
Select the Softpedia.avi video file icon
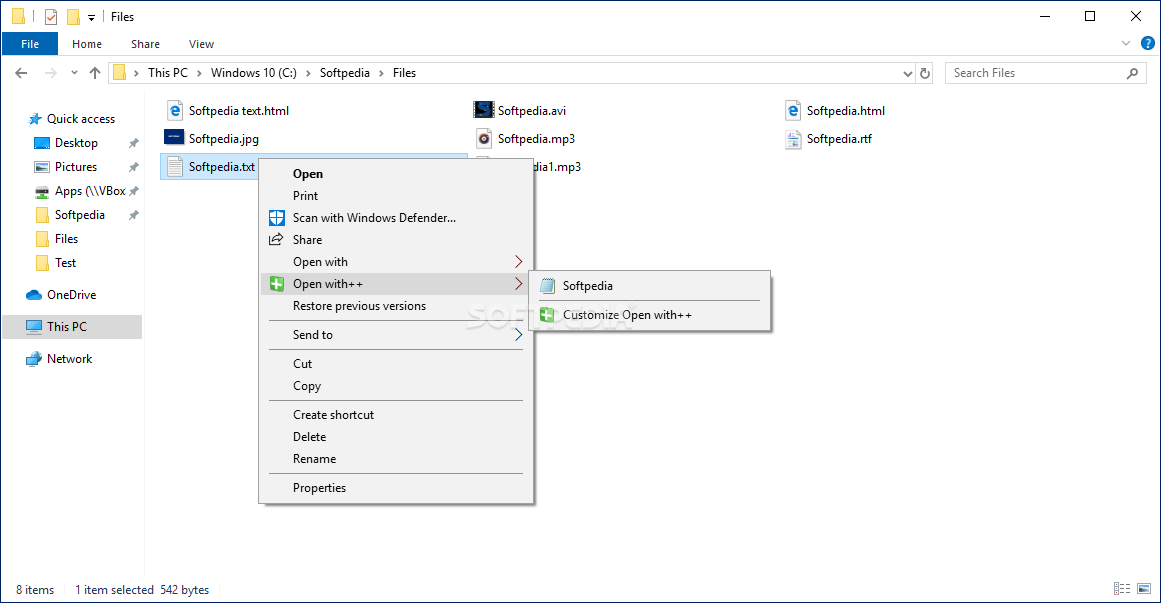click(484, 110)
